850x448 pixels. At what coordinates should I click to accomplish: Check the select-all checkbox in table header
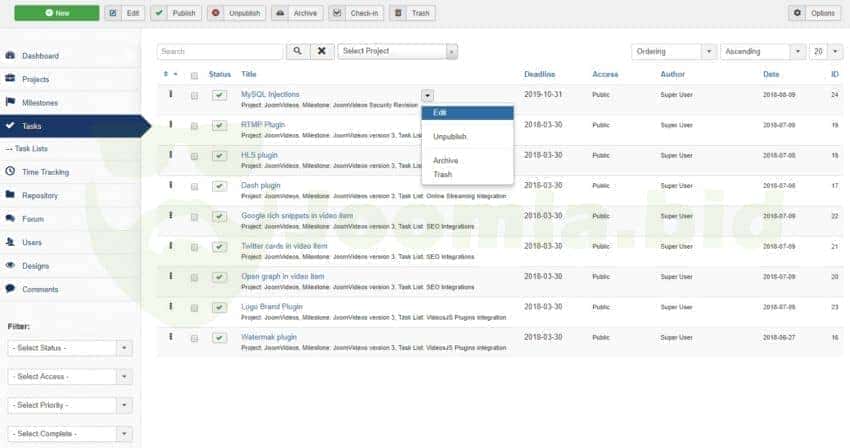pos(194,75)
